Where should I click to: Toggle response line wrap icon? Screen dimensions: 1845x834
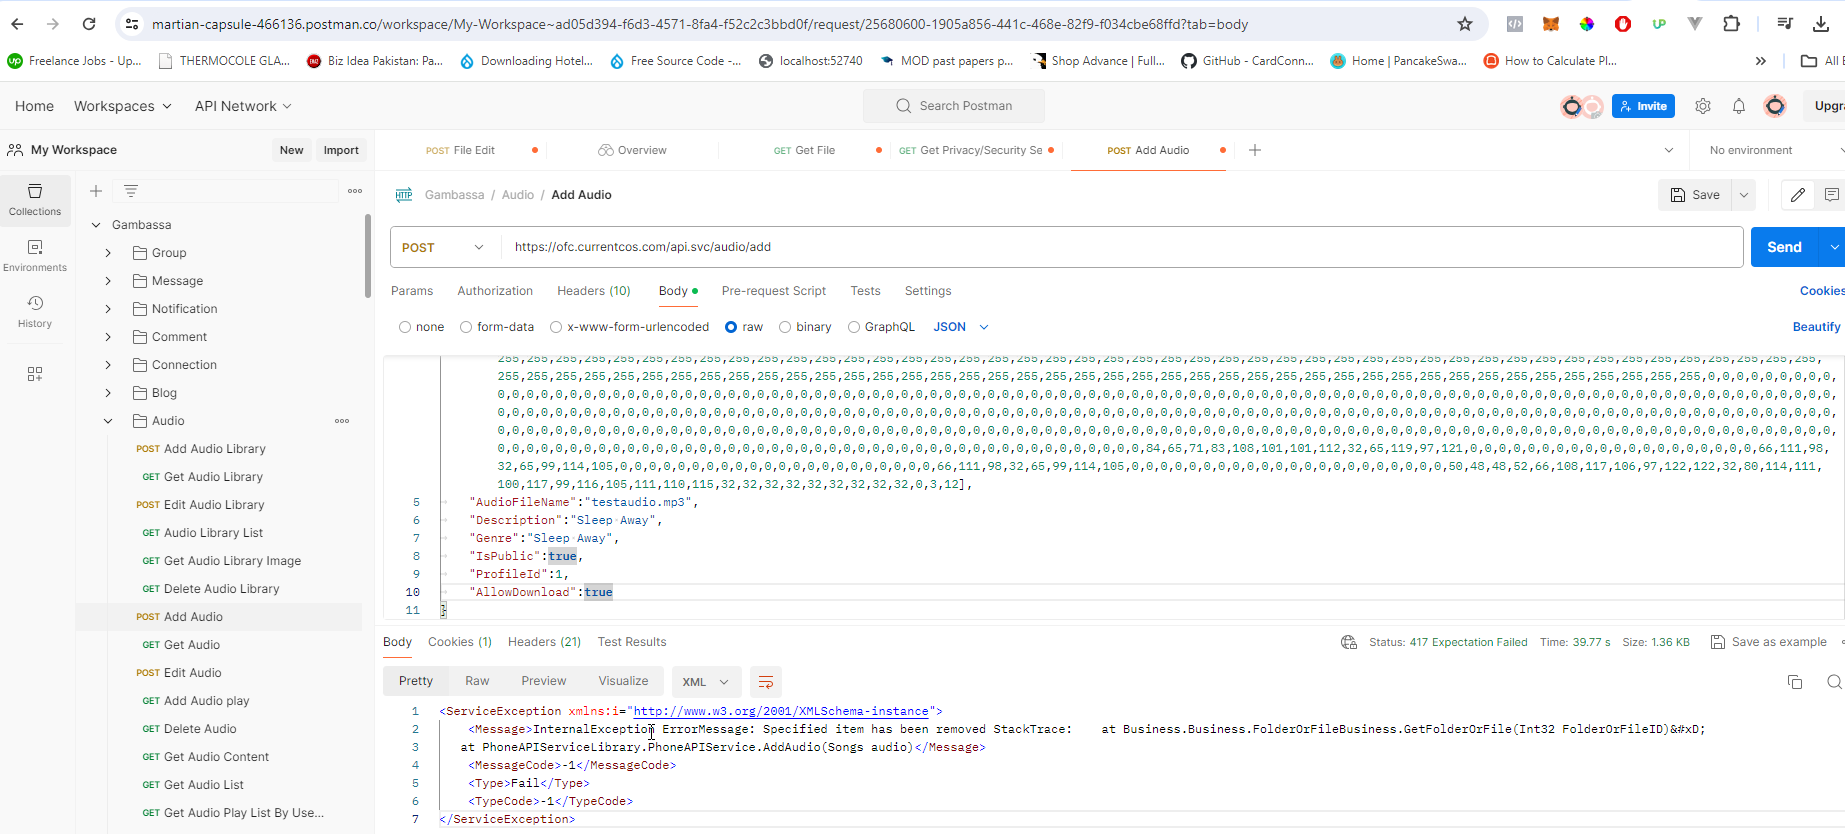[x=766, y=682]
